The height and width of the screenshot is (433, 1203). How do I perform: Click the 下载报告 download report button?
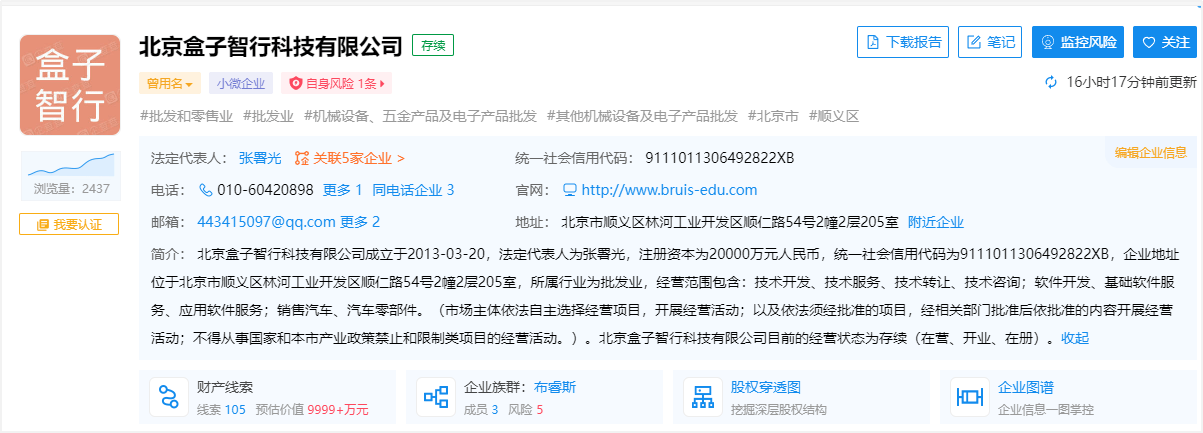903,42
